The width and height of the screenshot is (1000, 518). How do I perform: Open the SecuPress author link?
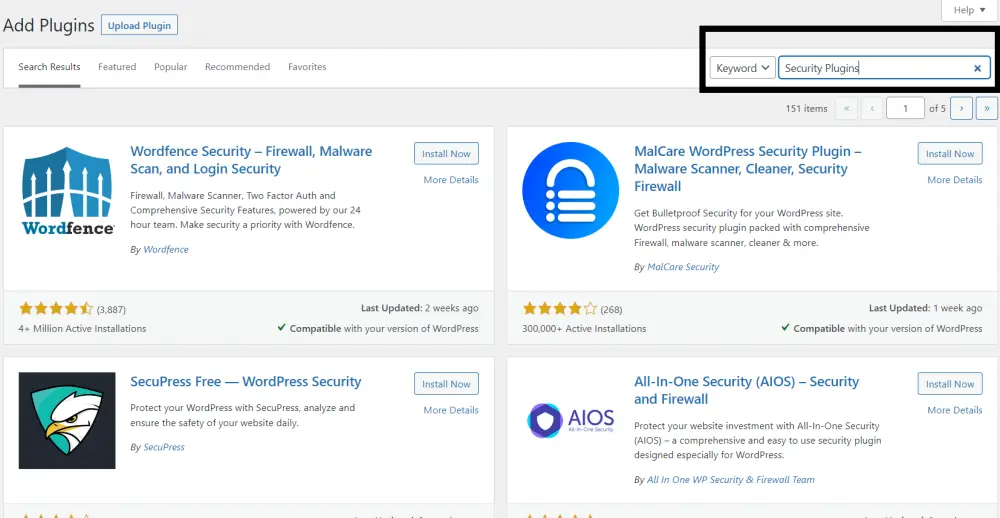(164, 447)
